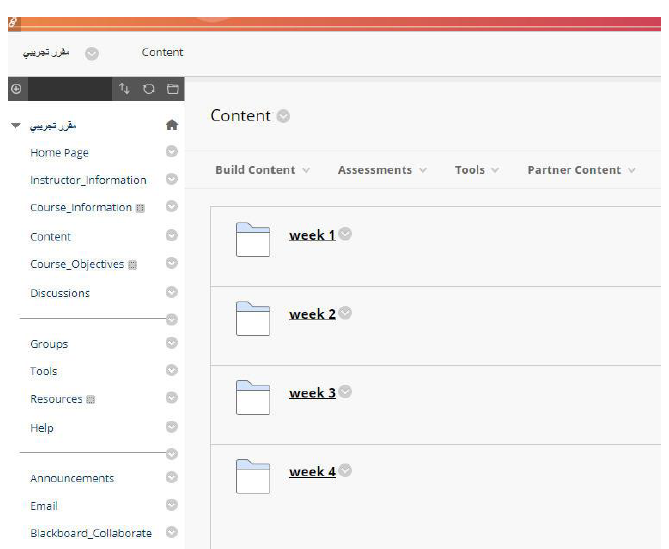Open chevron on second sidebar divider

click(172, 454)
